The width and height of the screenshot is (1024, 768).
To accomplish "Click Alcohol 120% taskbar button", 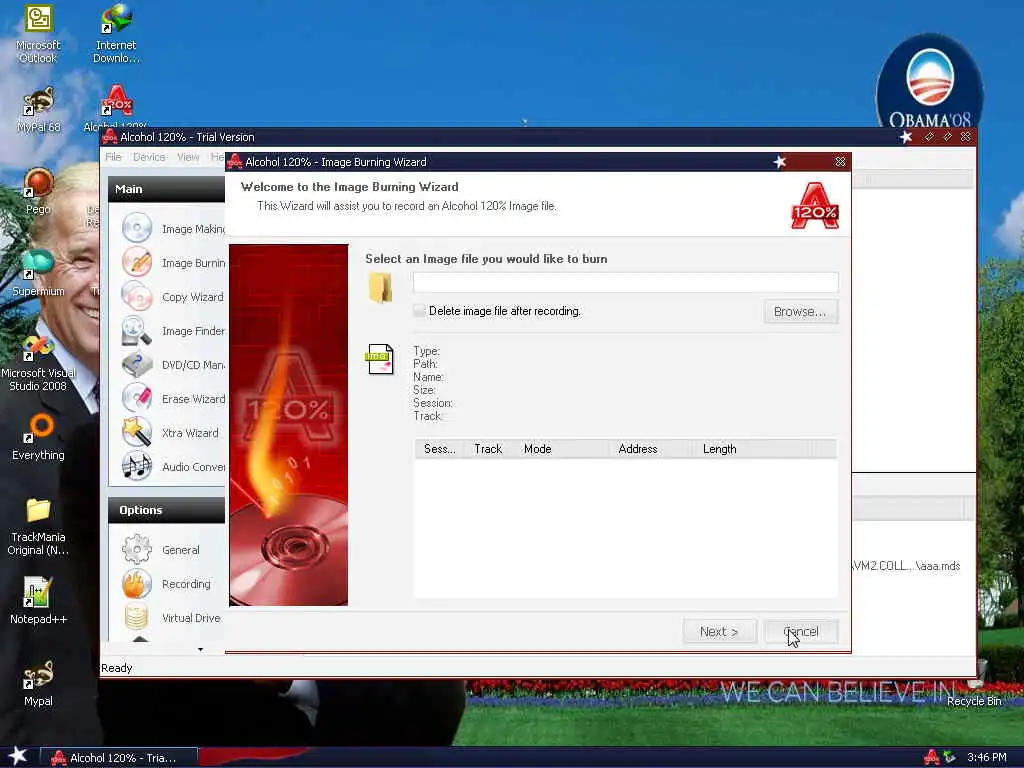I will [x=120, y=758].
